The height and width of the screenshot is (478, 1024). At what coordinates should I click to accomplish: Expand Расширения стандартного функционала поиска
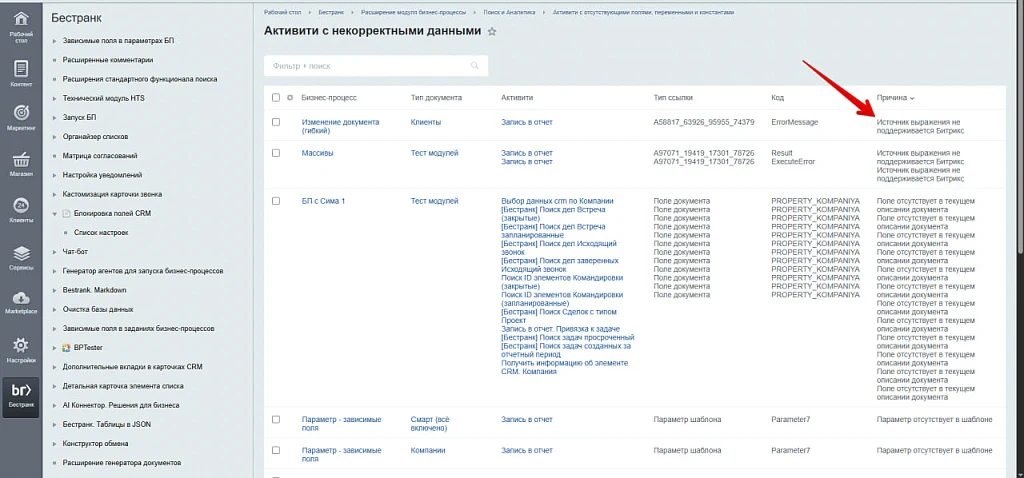click(x=54, y=80)
